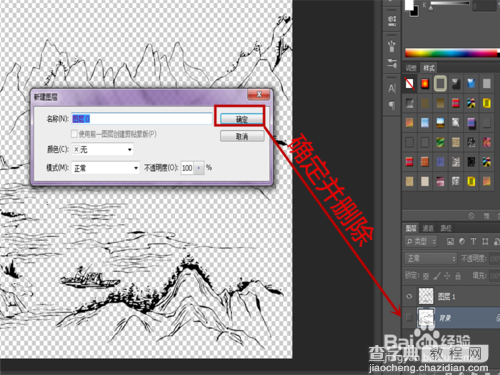500x375 pixels.
Task: Toggle the adjustment layer filter icon
Action: [462, 242]
